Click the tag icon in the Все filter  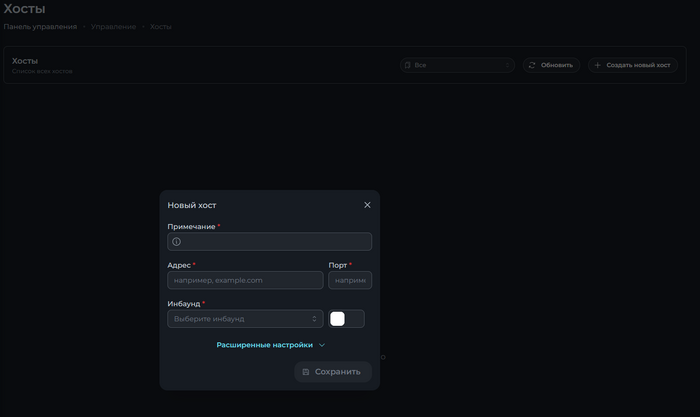pyautogui.click(x=408, y=65)
